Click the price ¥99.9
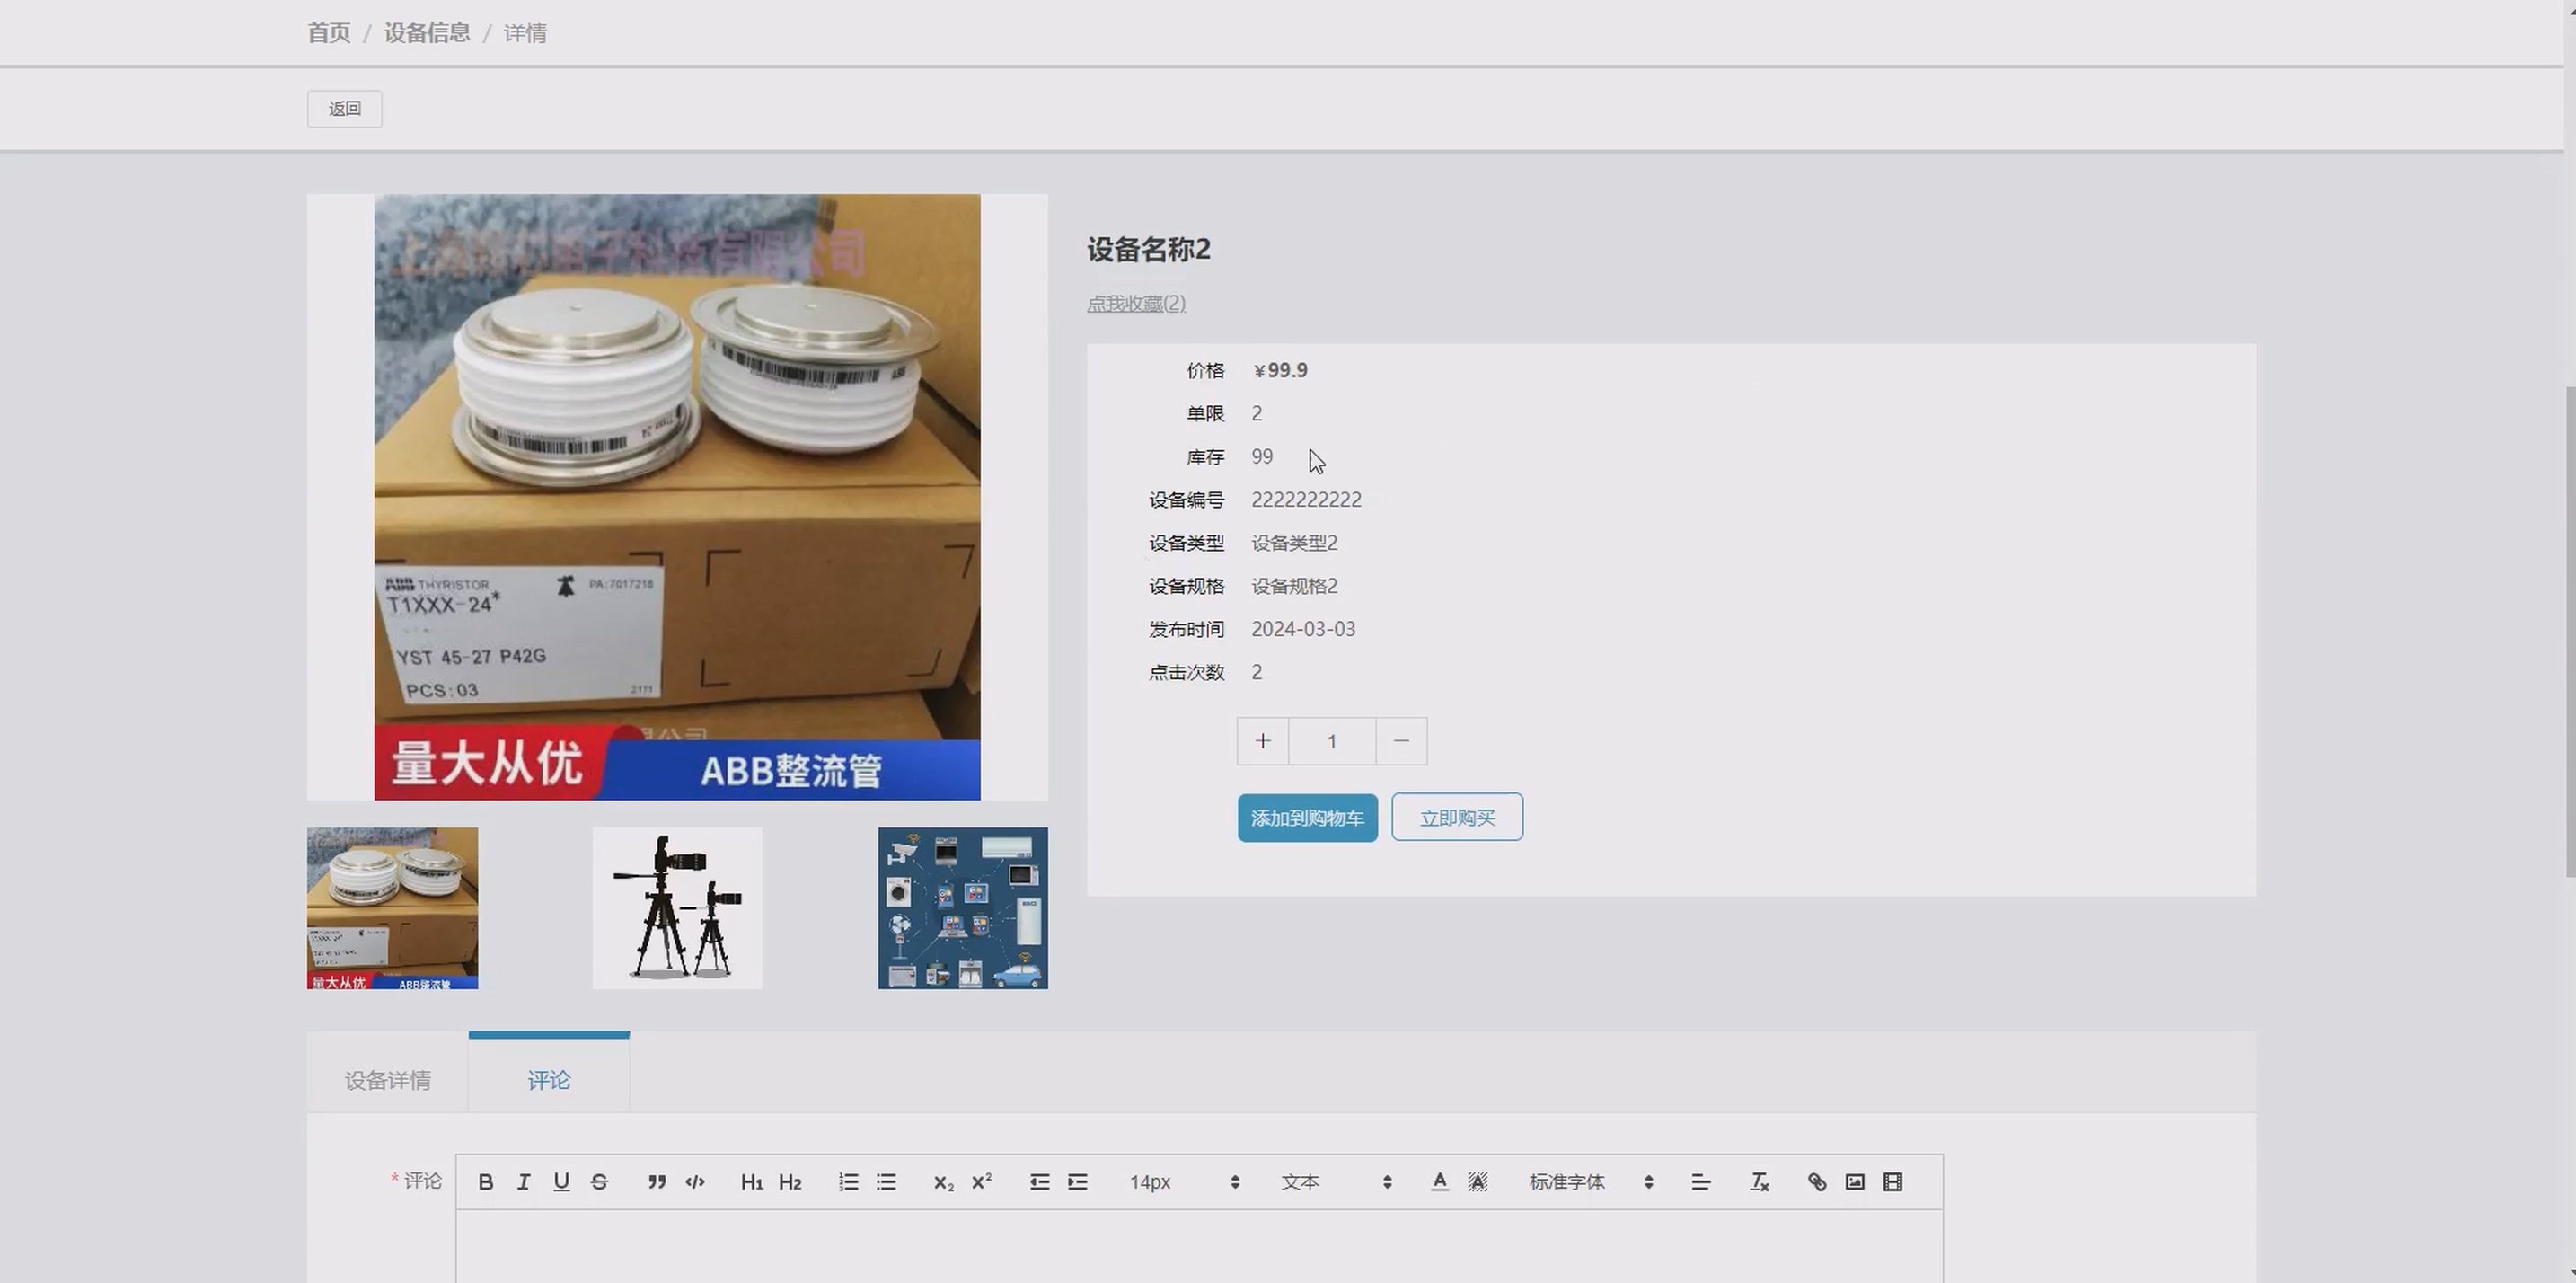The image size is (2576, 1283). click(1280, 370)
